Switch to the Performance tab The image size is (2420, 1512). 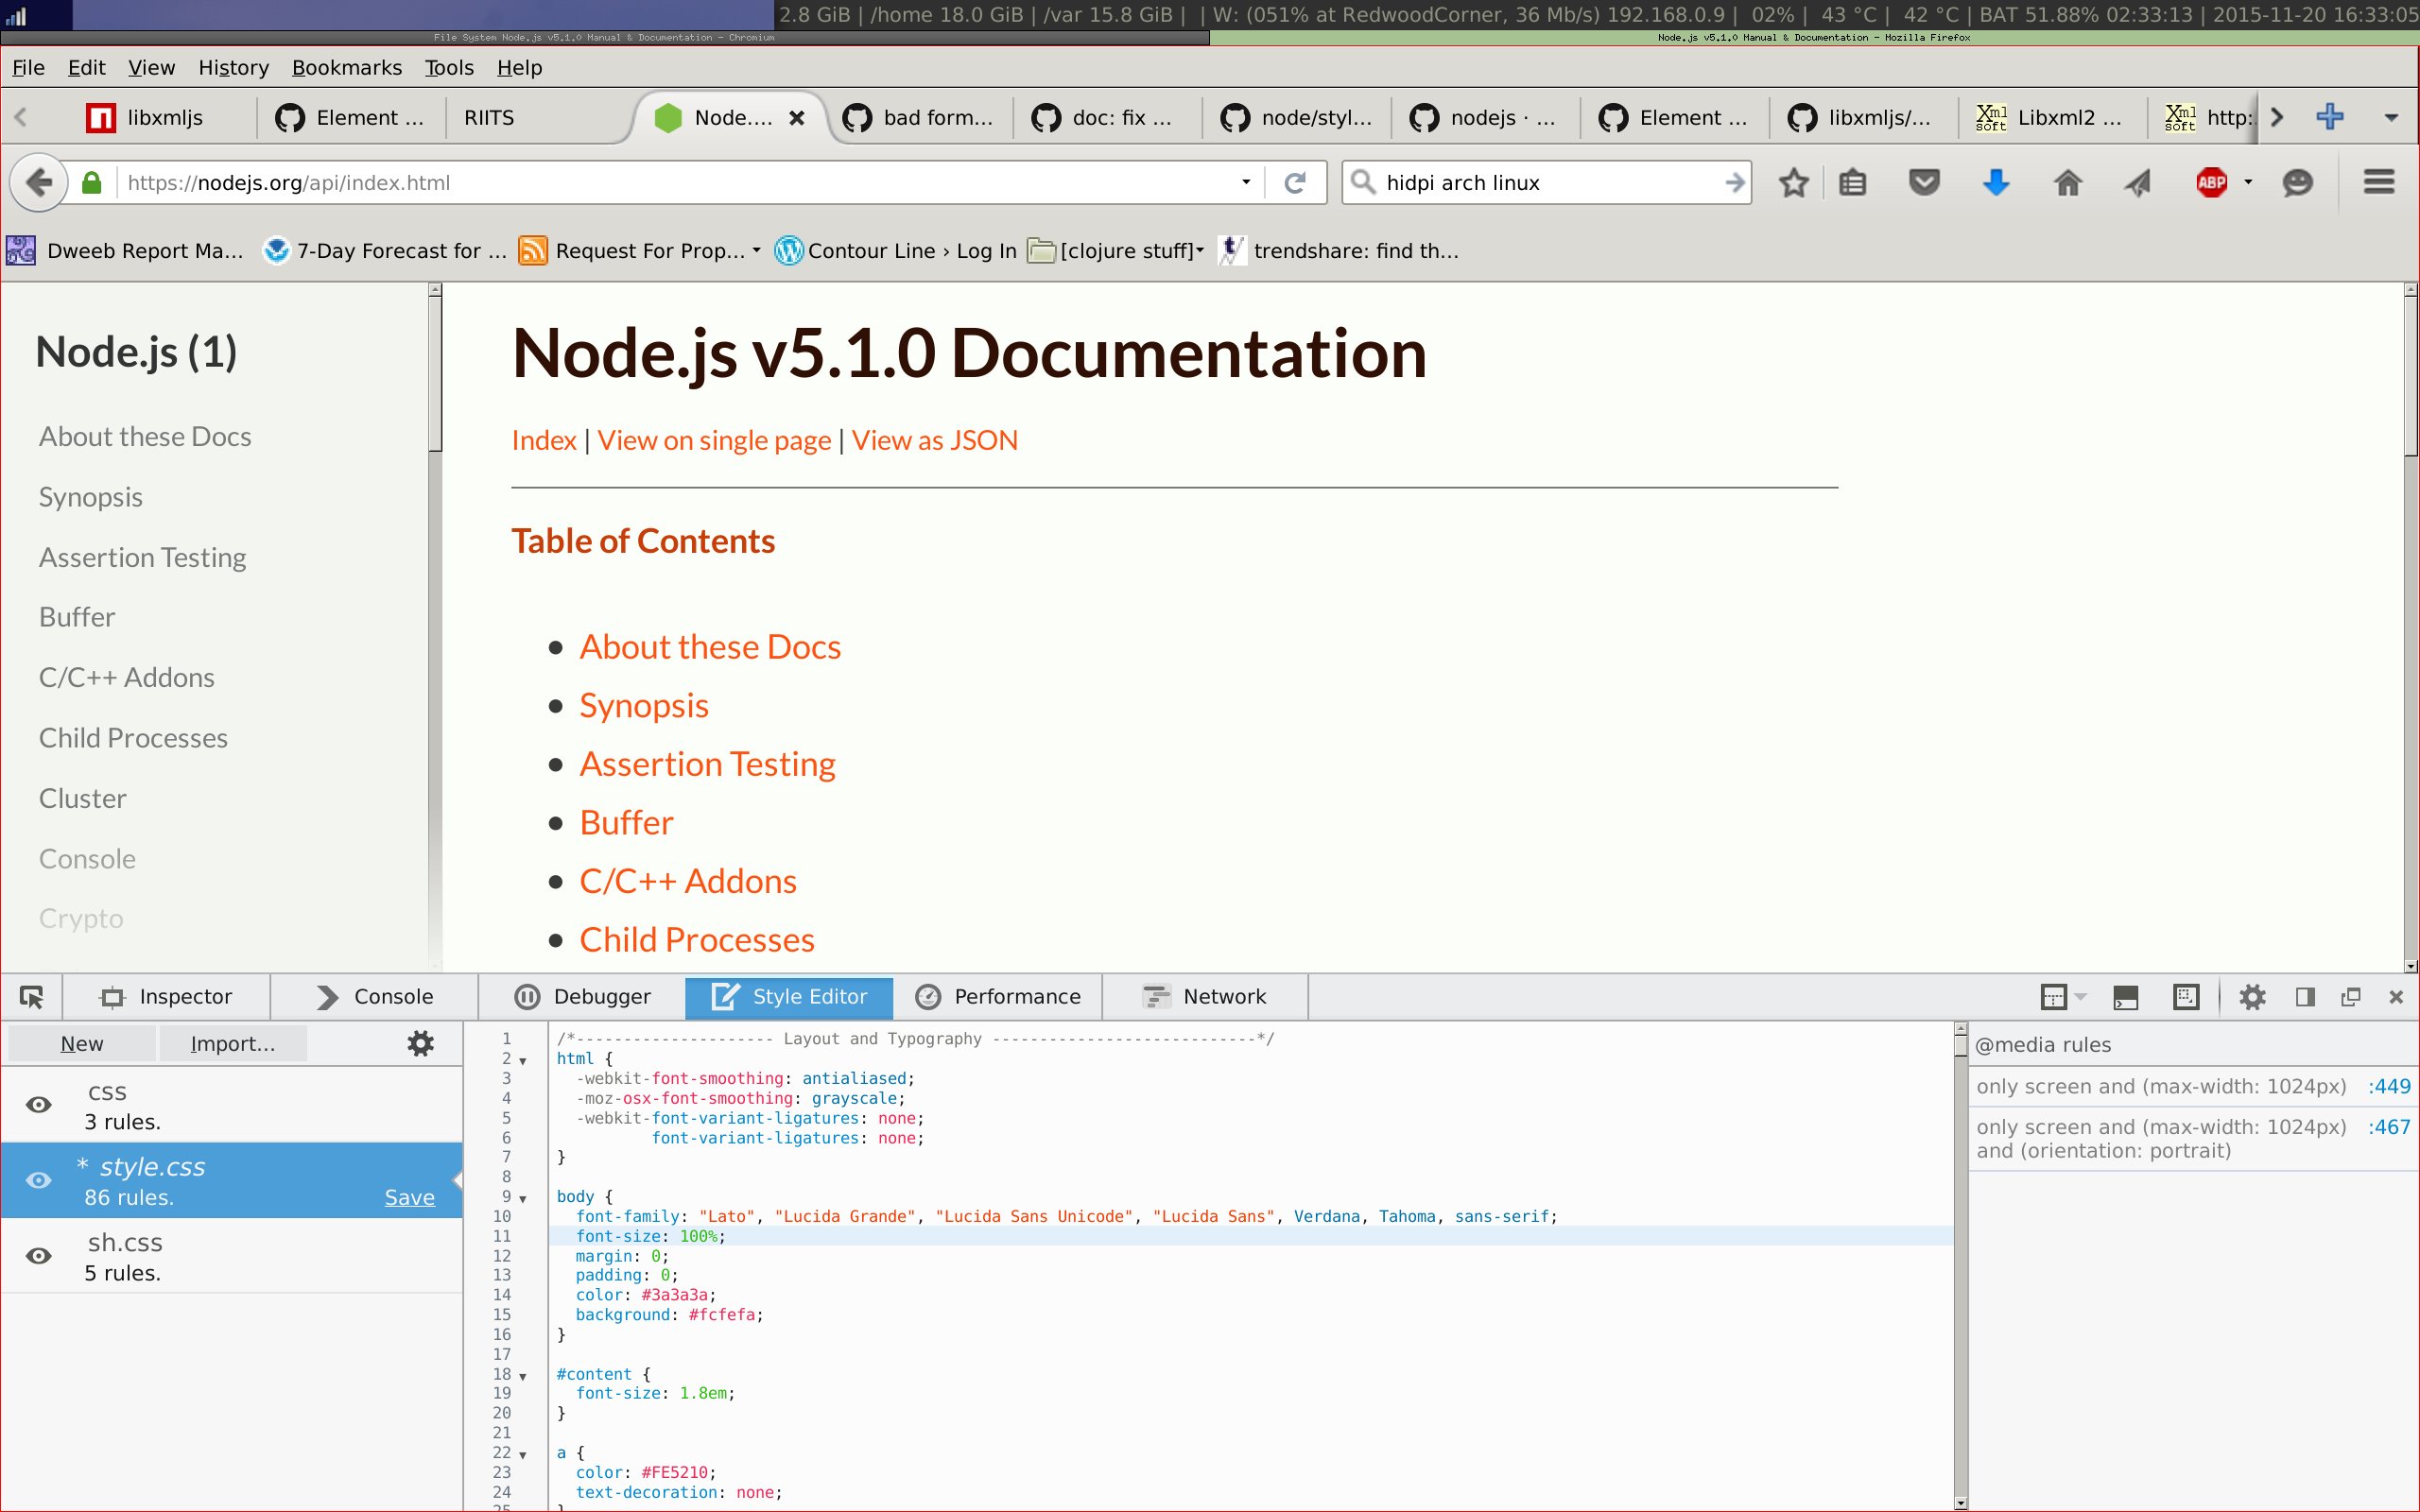pos(998,997)
